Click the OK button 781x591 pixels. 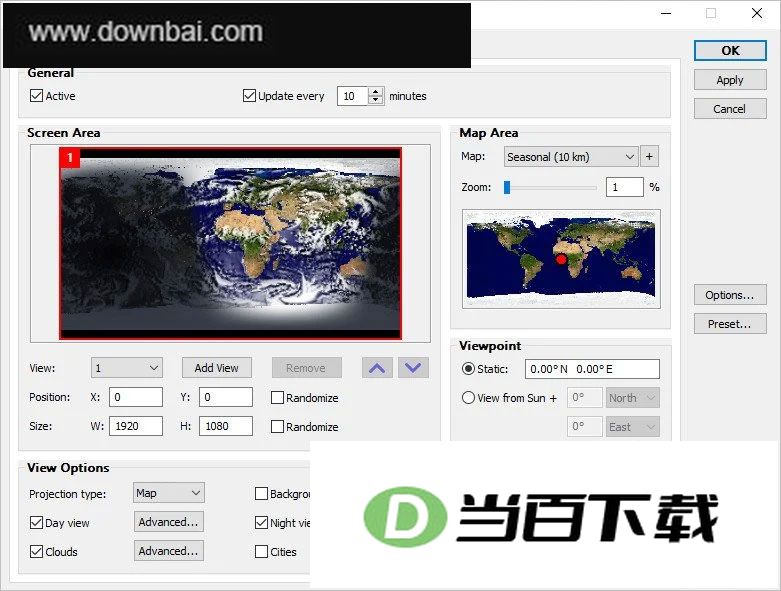coord(730,51)
